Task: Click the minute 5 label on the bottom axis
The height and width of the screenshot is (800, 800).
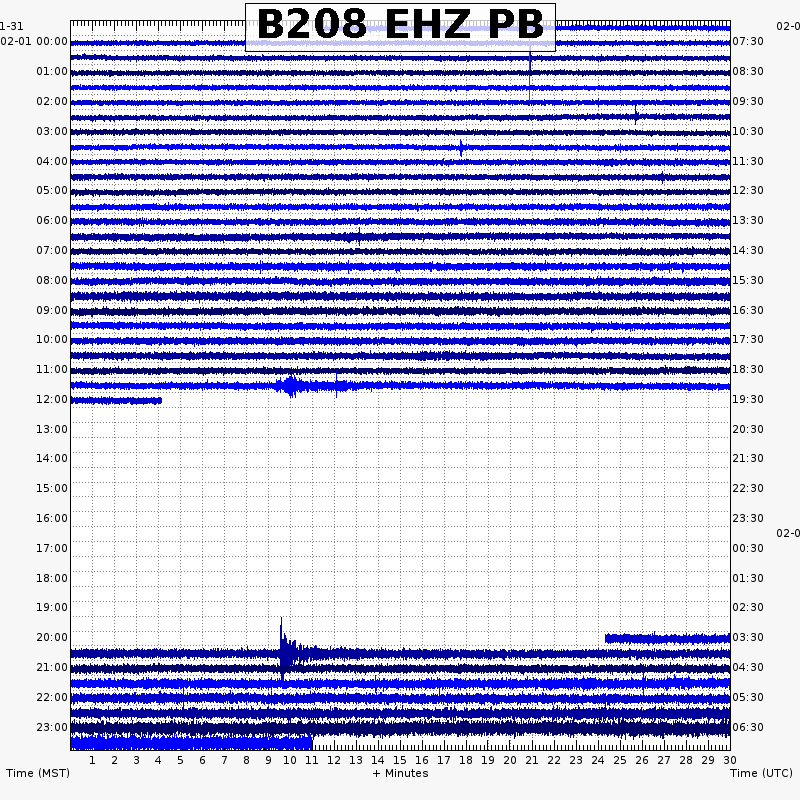Action: 180,760
